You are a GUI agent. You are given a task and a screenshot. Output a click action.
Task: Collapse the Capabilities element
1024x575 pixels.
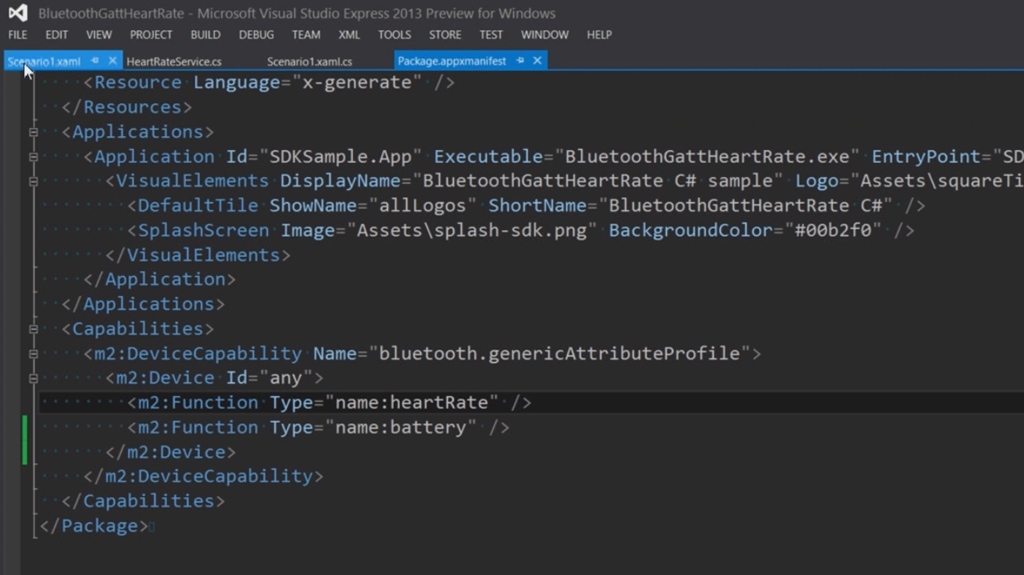(x=33, y=329)
